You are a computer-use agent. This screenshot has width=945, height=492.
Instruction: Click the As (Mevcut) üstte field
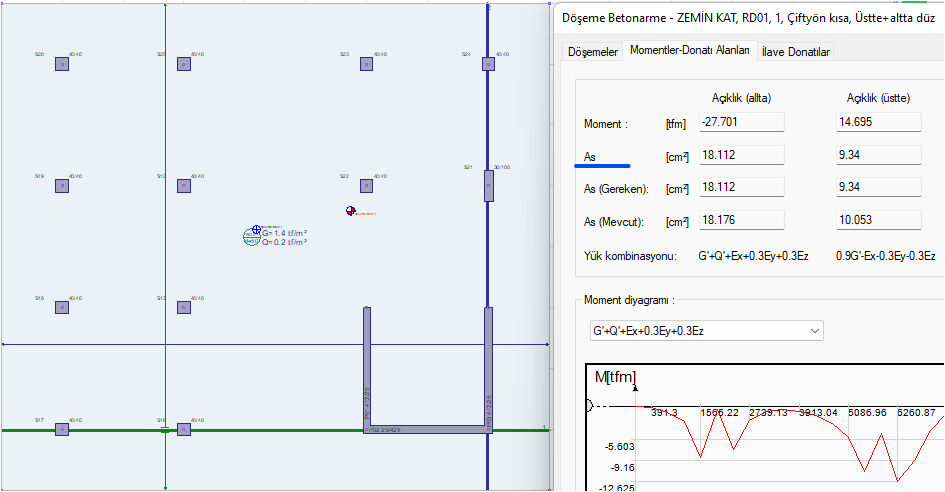877,220
